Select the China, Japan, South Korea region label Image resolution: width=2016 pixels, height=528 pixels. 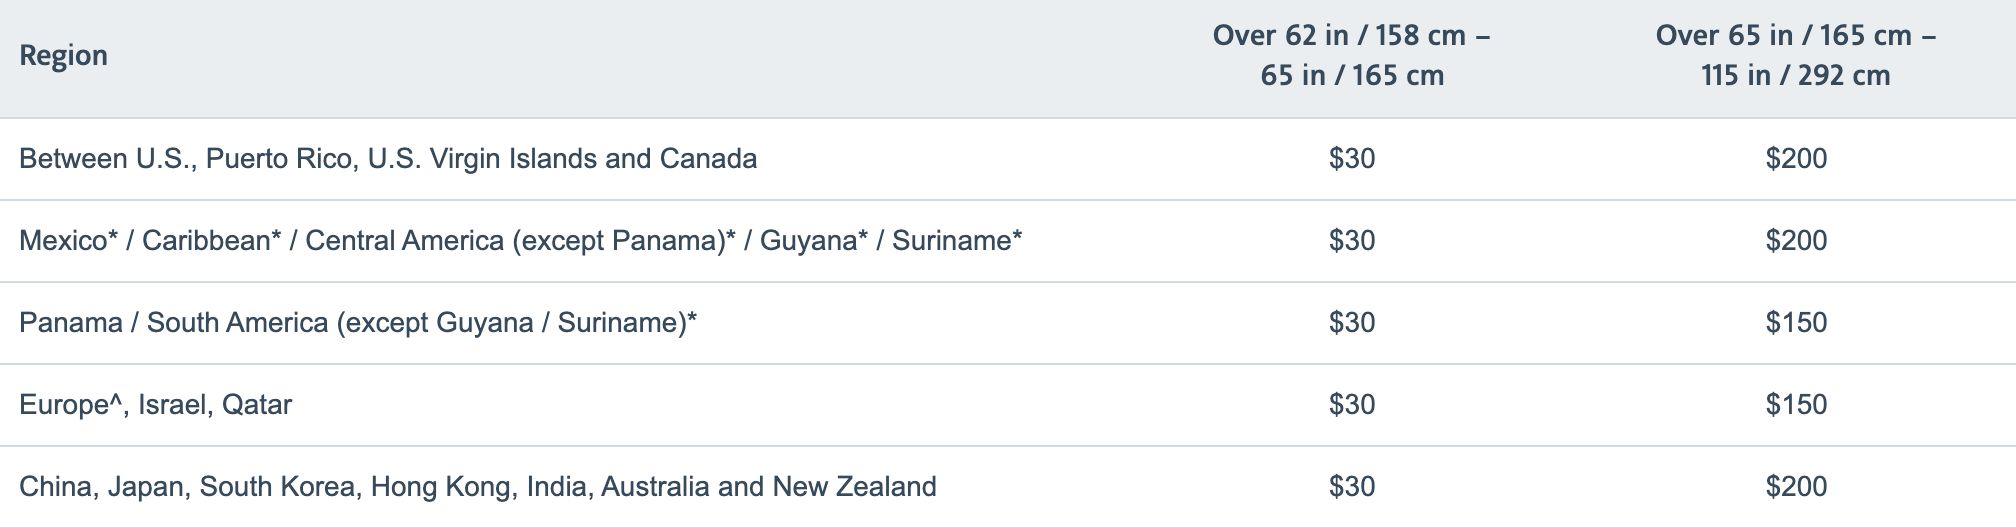pos(477,487)
